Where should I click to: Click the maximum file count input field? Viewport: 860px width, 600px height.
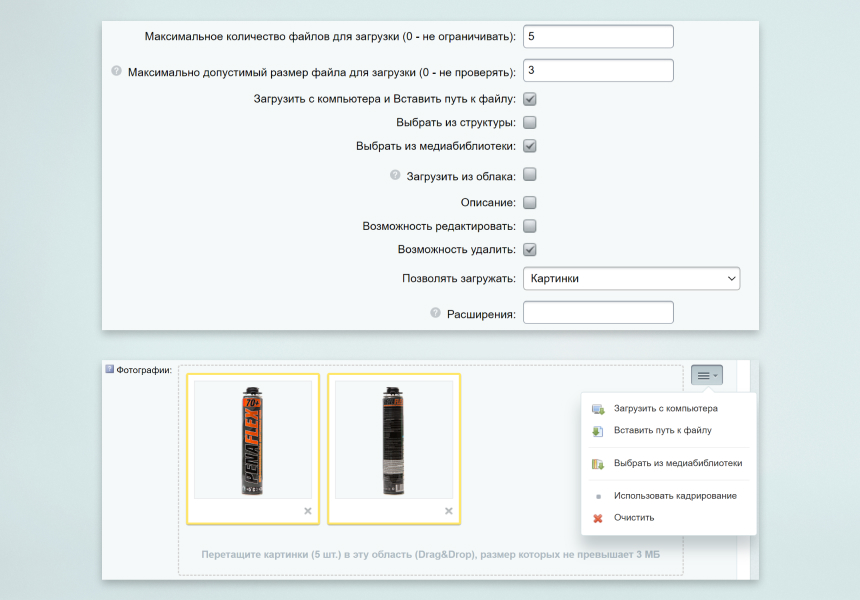[x=598, y=37]
